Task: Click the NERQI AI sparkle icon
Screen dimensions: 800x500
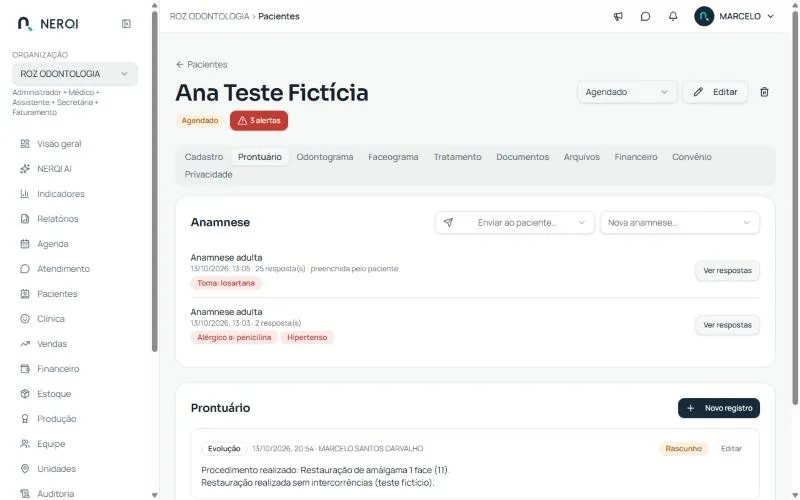Action: pyautogui.click(x=24, y=169)
